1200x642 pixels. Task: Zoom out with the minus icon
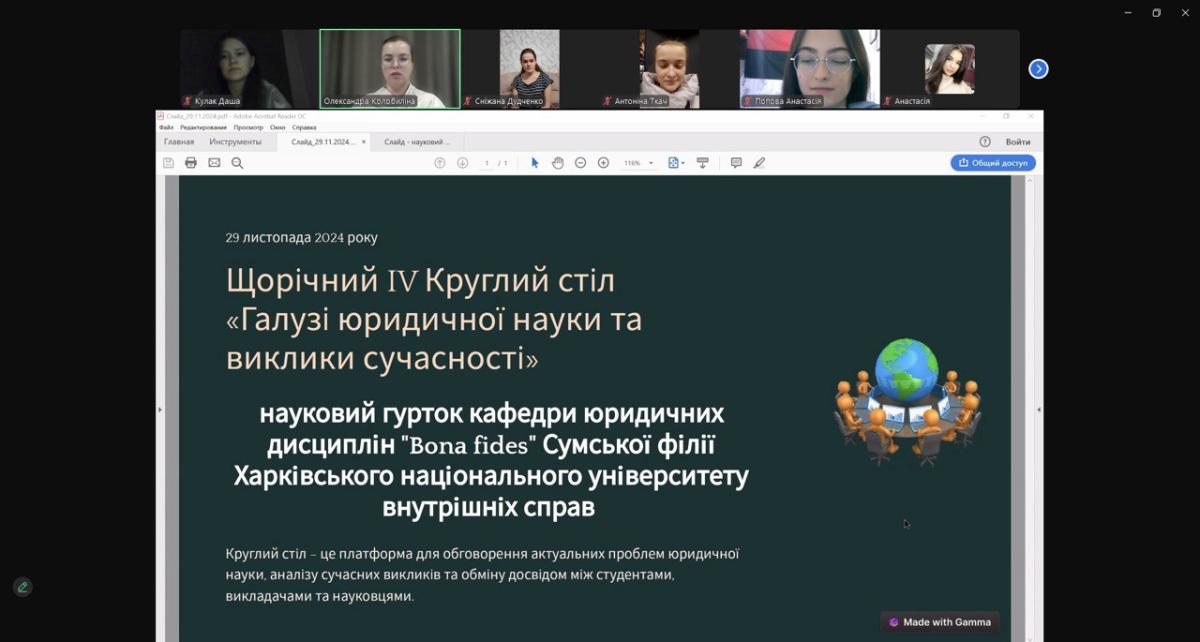click(580, 163)
